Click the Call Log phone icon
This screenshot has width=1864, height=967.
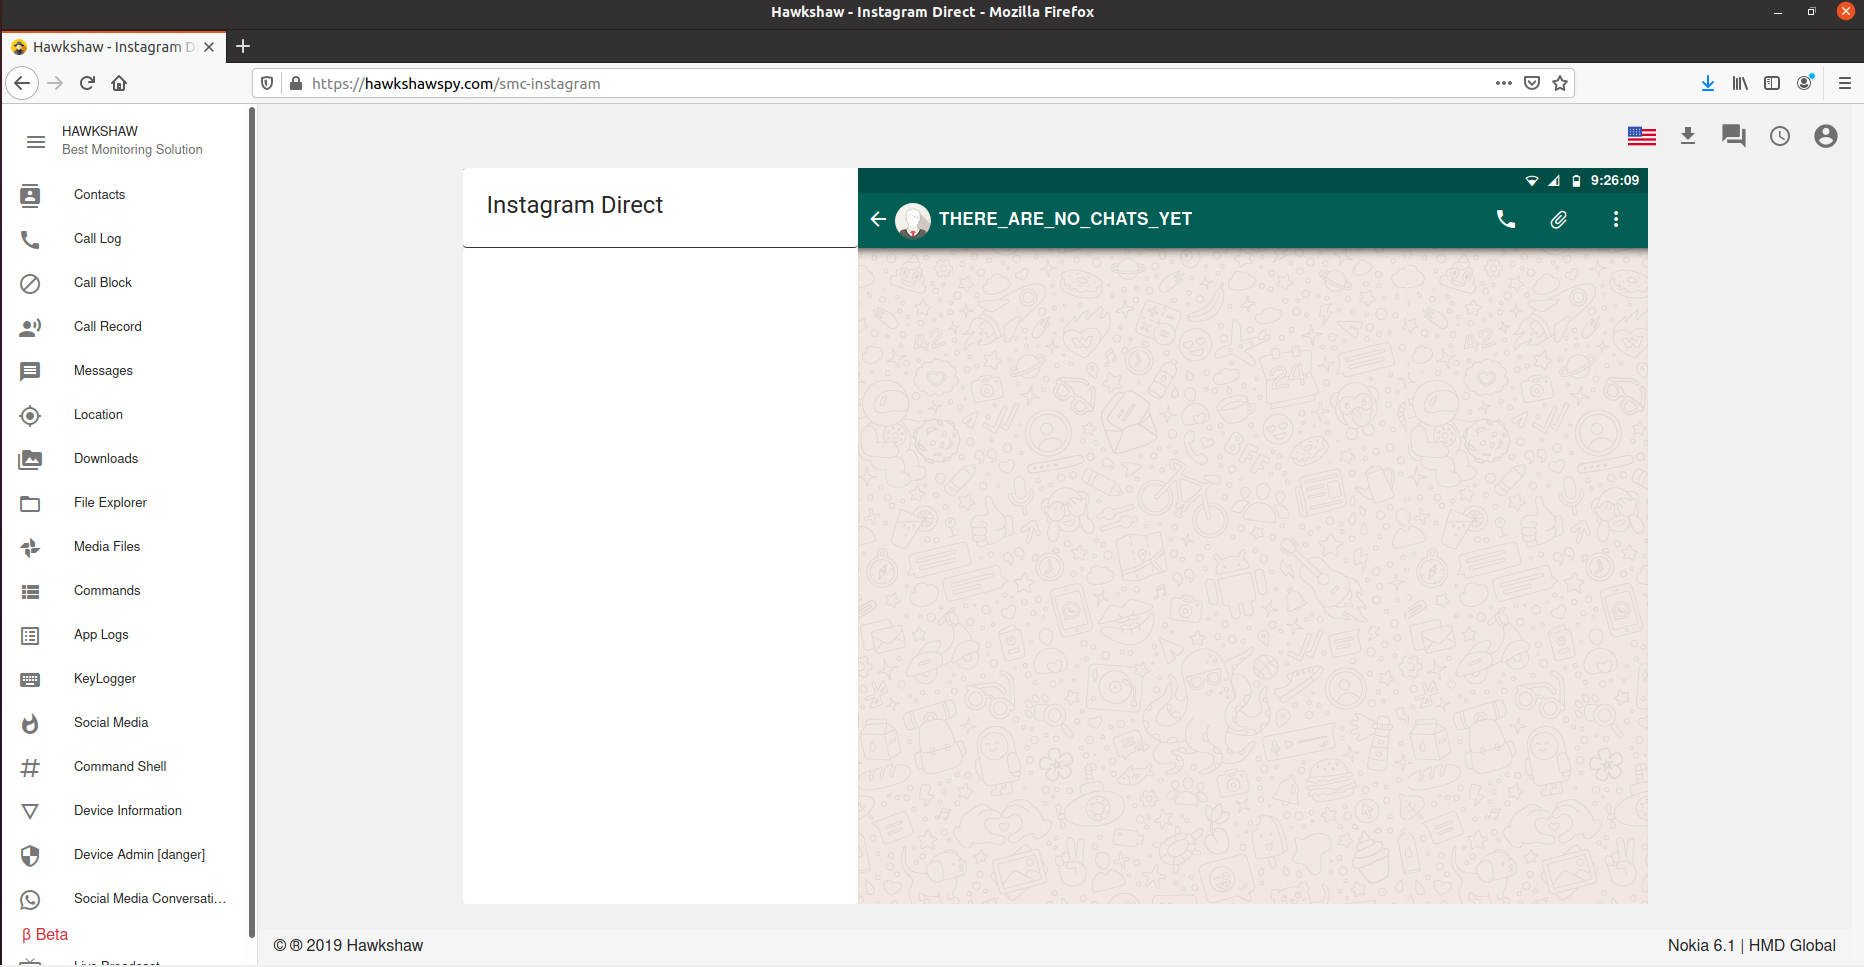(30, 240)
